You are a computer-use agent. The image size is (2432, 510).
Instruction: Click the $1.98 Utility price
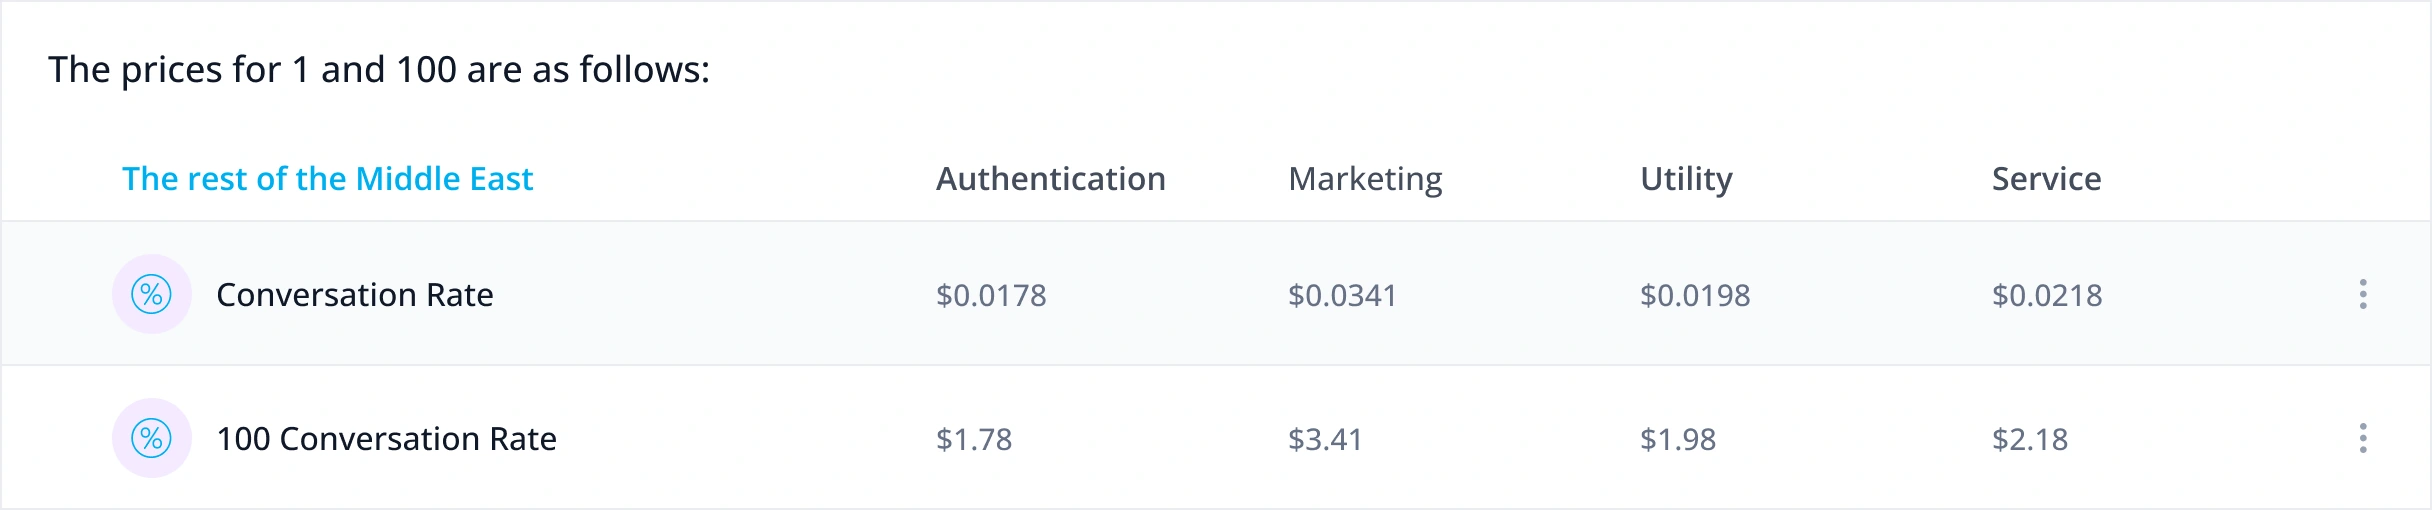[x=1678, y=439]
